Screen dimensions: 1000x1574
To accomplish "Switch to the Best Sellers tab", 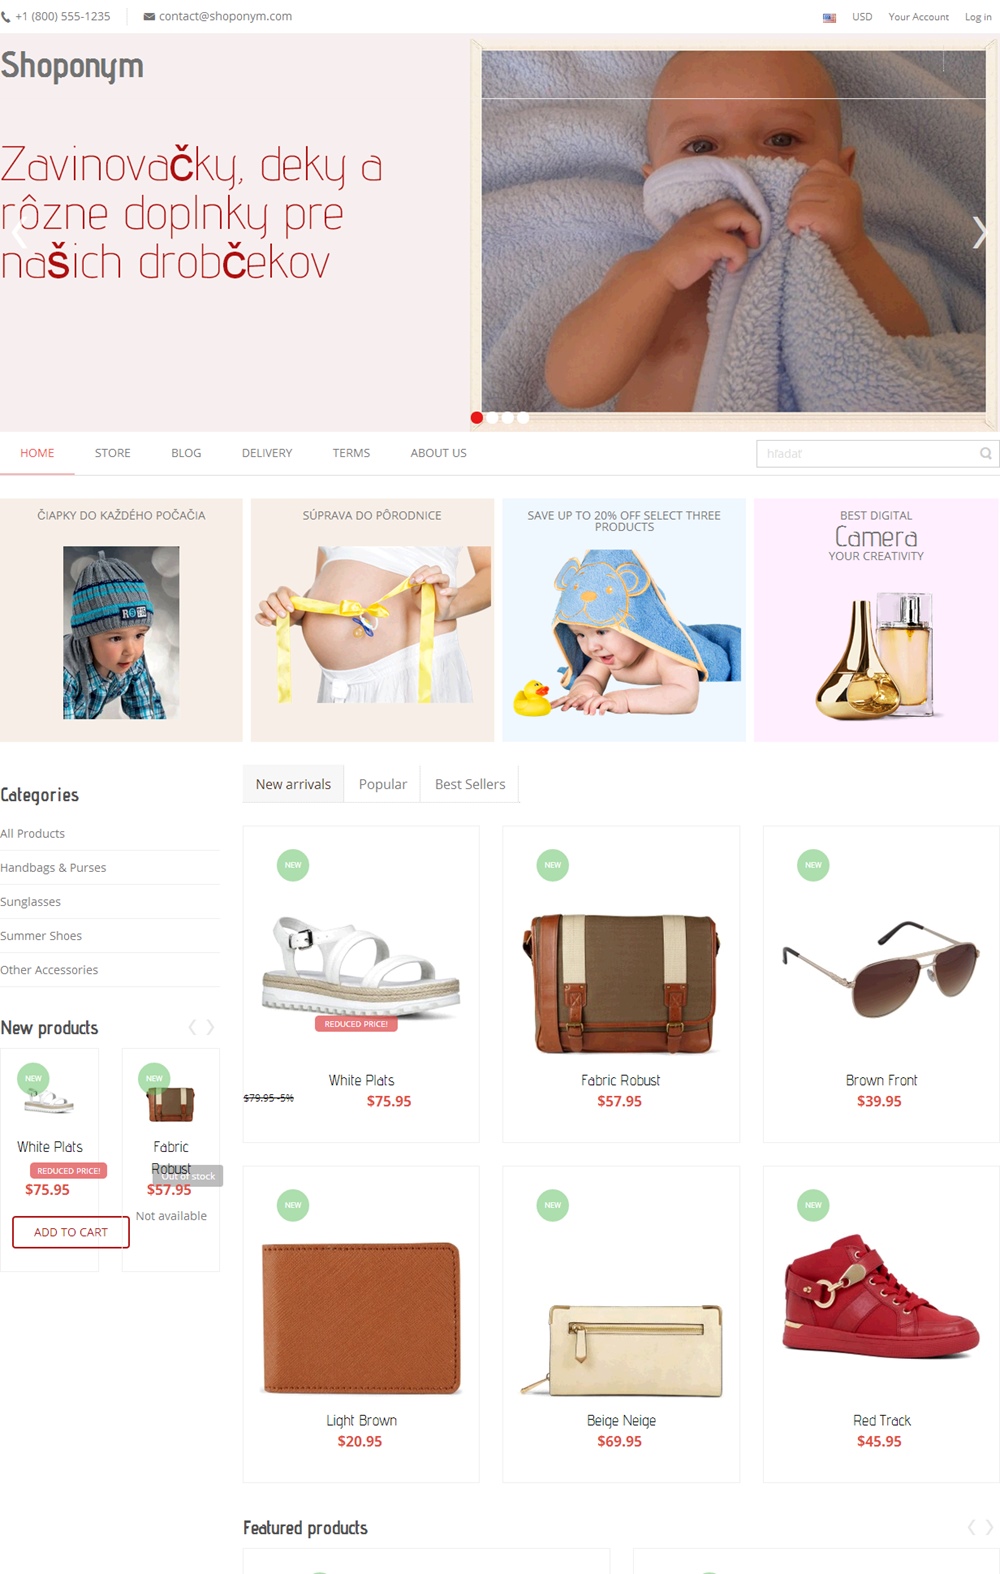I will click(470, 784).
